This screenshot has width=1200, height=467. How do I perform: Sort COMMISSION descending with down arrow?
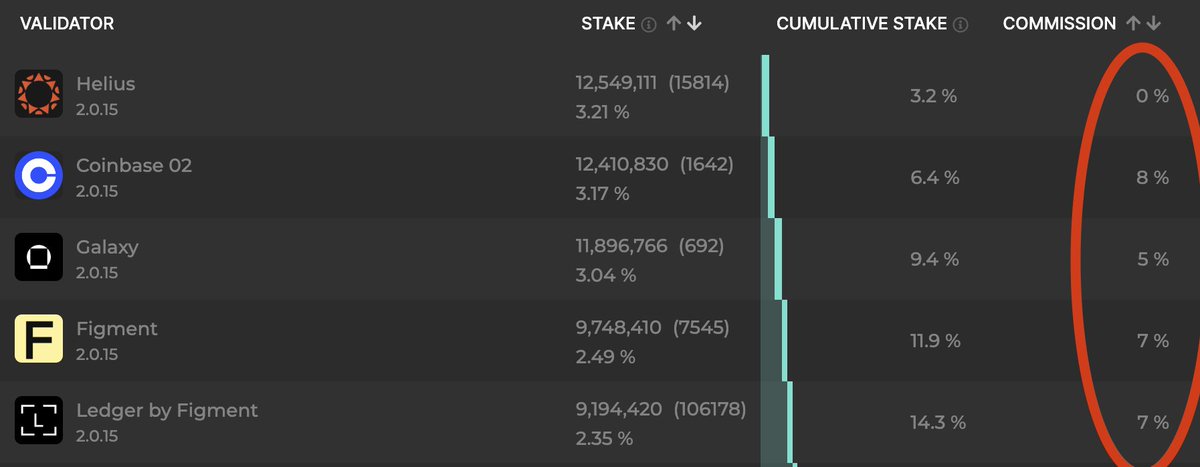pos(1154,23)
